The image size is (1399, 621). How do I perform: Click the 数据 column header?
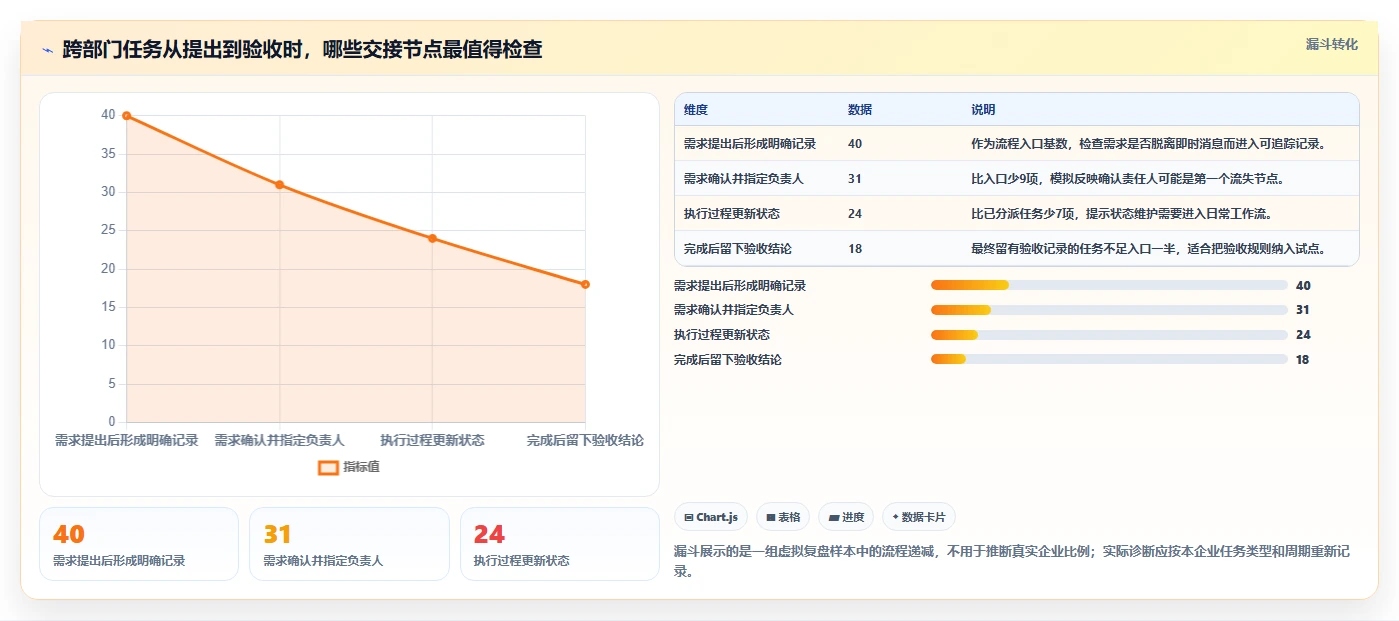coord(860,110)
